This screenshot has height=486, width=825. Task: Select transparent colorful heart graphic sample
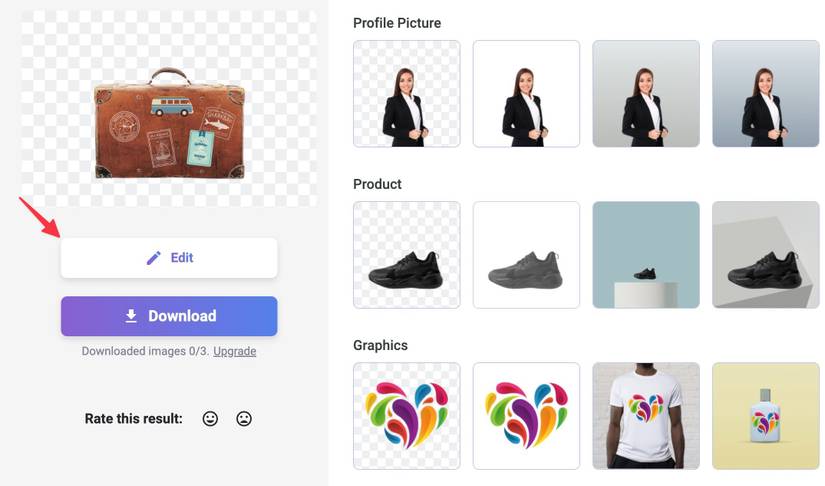coord(407,416)
